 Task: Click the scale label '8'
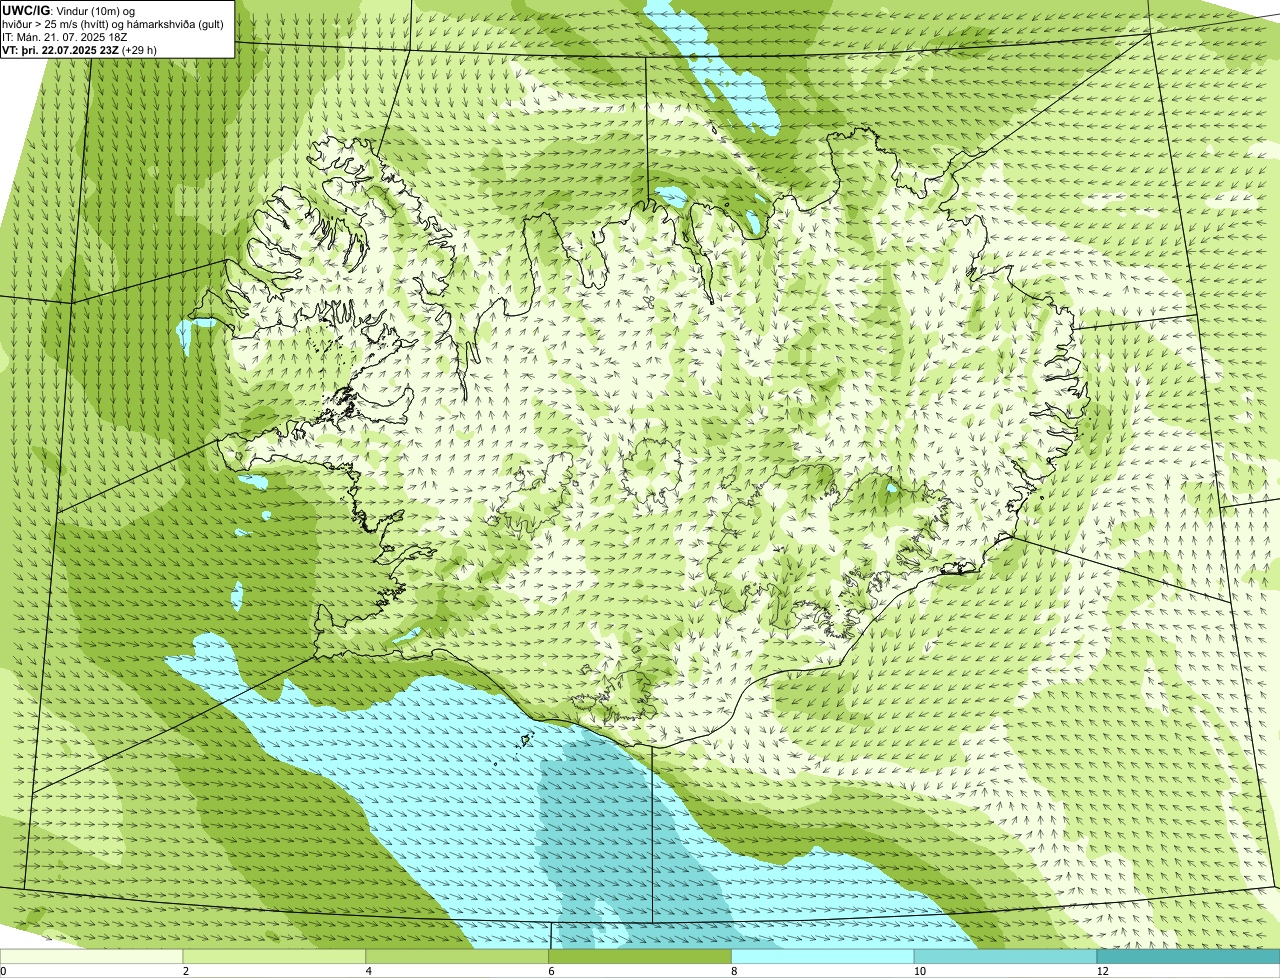point(734,971)
